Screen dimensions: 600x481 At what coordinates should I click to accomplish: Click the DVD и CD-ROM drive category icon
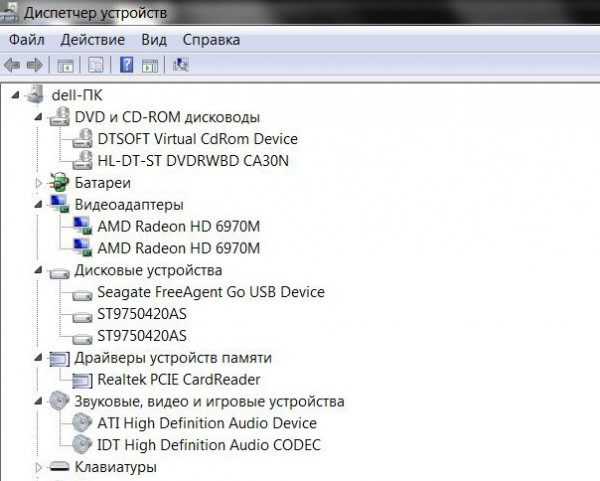pyautogui.click(x=59, y=117)
